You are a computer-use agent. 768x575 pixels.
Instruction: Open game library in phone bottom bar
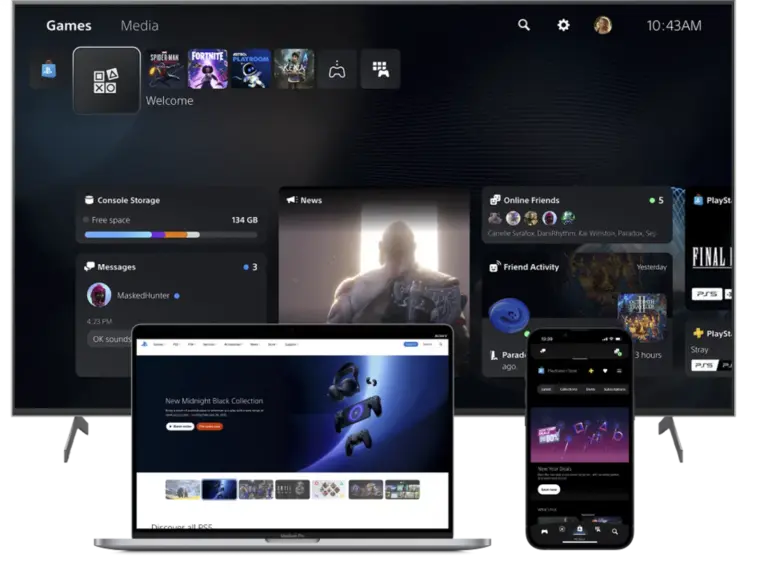(x=598, y=529)
